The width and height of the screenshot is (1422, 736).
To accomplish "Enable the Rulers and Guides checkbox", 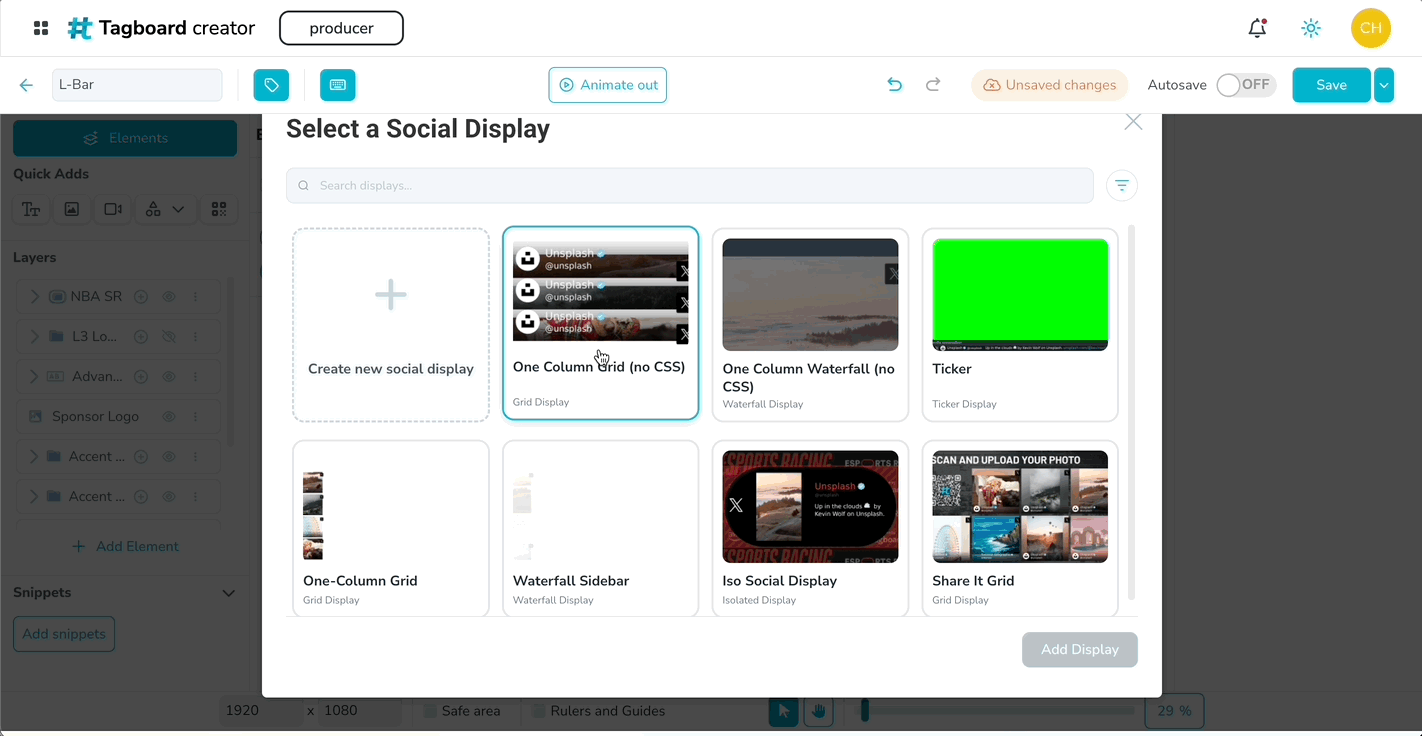I will [540, 711].
